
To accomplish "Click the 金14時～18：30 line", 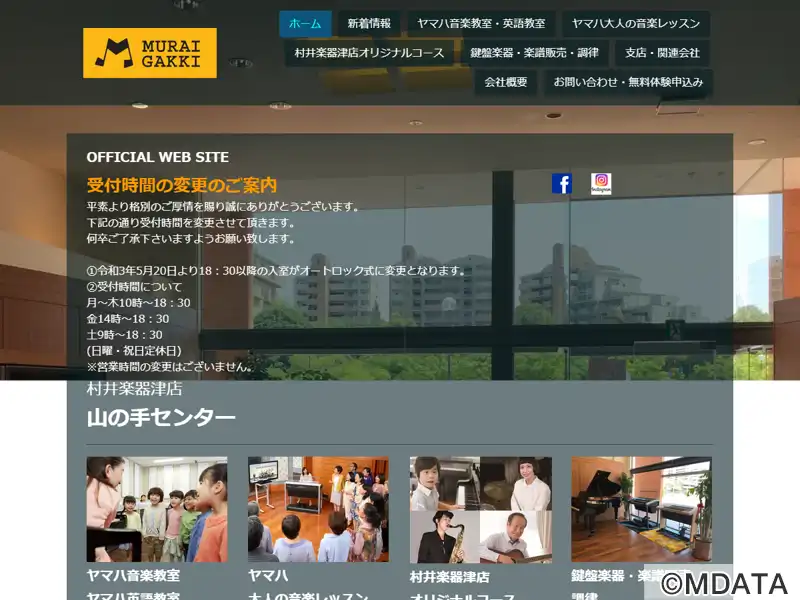I will (x=128, y=319).
